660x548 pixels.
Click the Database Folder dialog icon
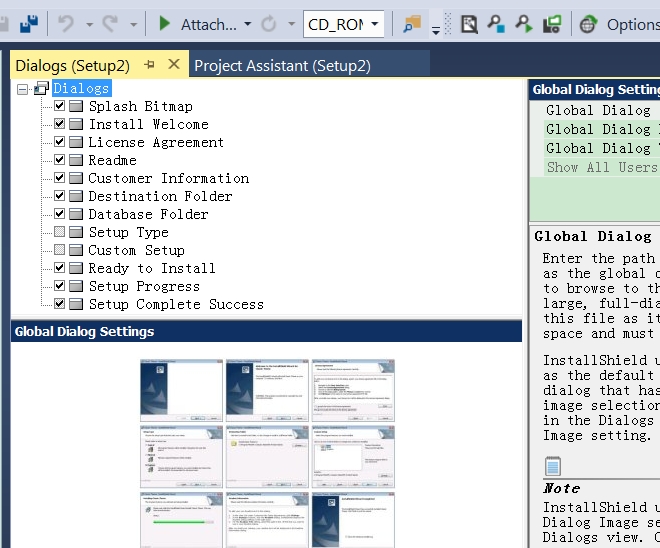coord(76,214)
